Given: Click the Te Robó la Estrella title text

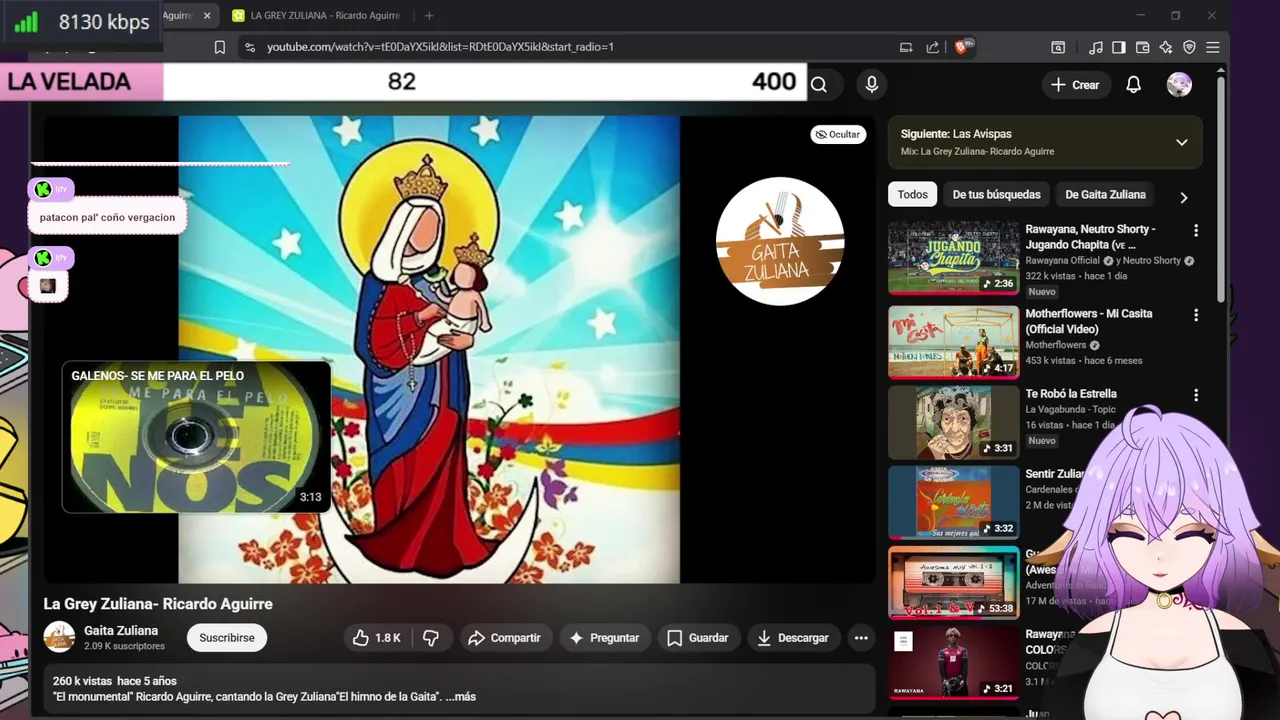Looking at the screenshot, I should coord(1070,394).
